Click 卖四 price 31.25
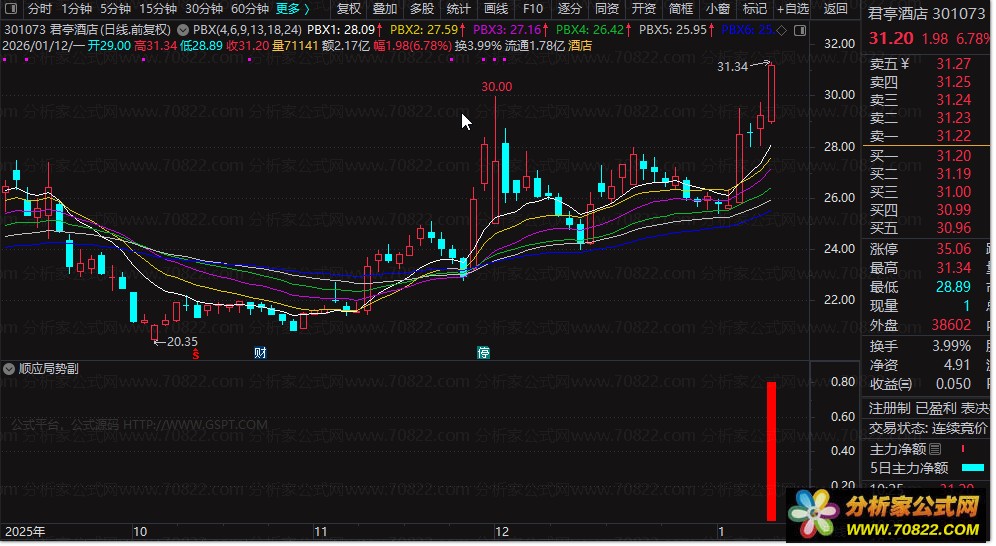The image size is (996, 546). pos(953,82)
